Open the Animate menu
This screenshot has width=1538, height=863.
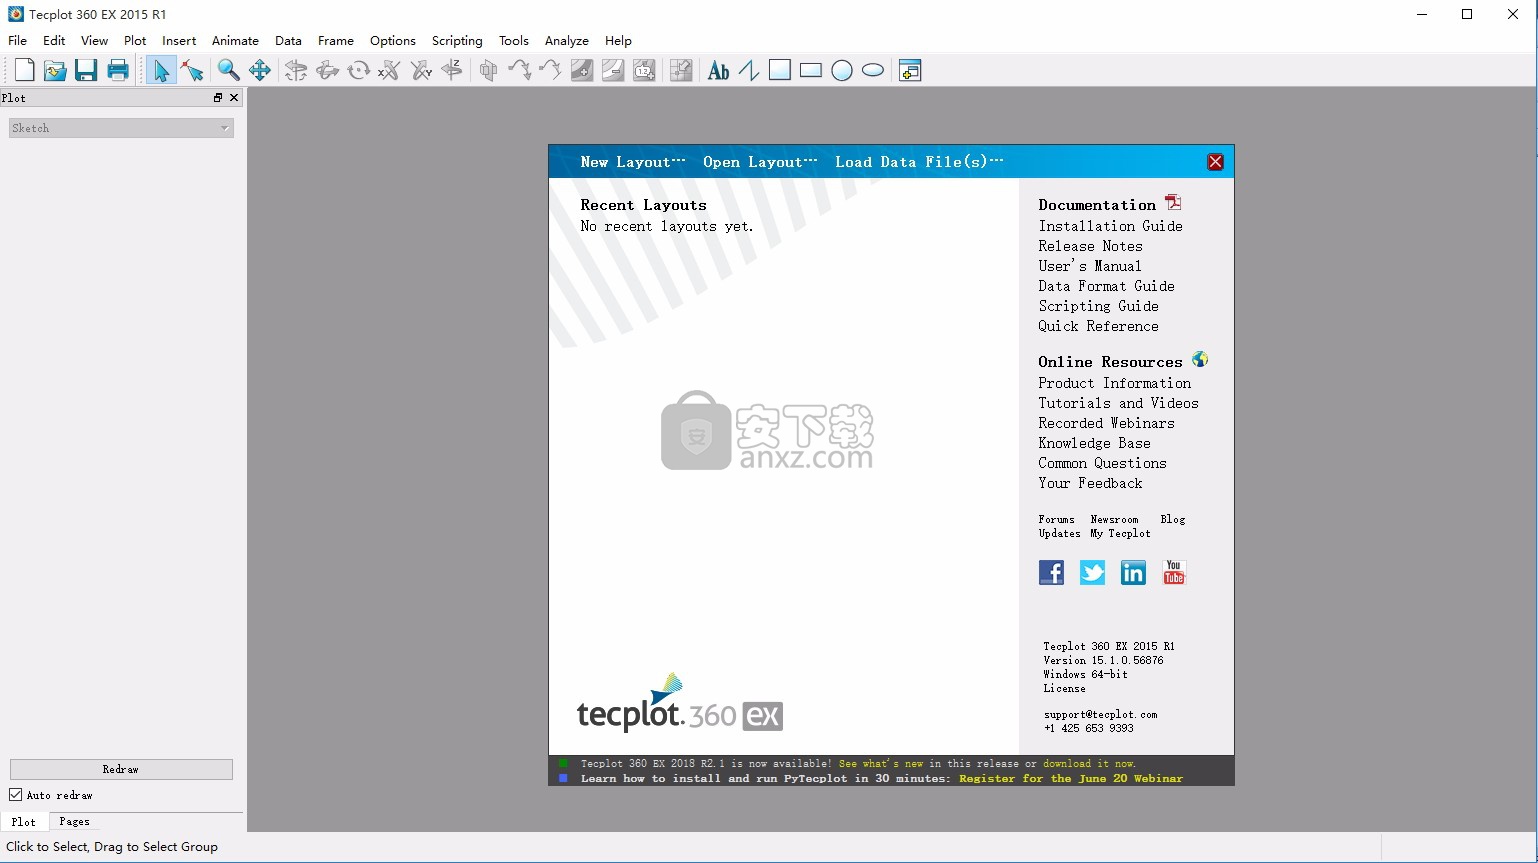[235, 41]
